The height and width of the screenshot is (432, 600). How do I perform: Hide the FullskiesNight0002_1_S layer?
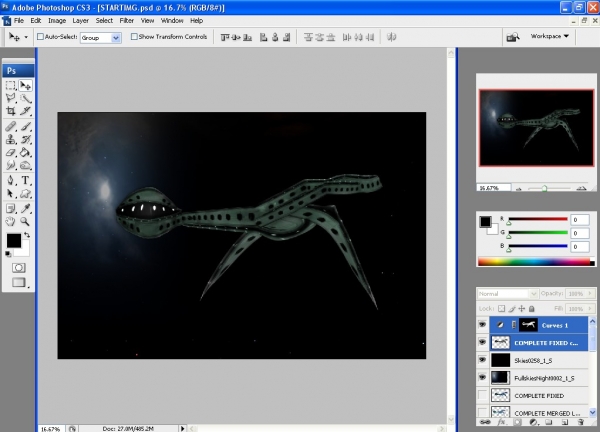tap(483, 378)
